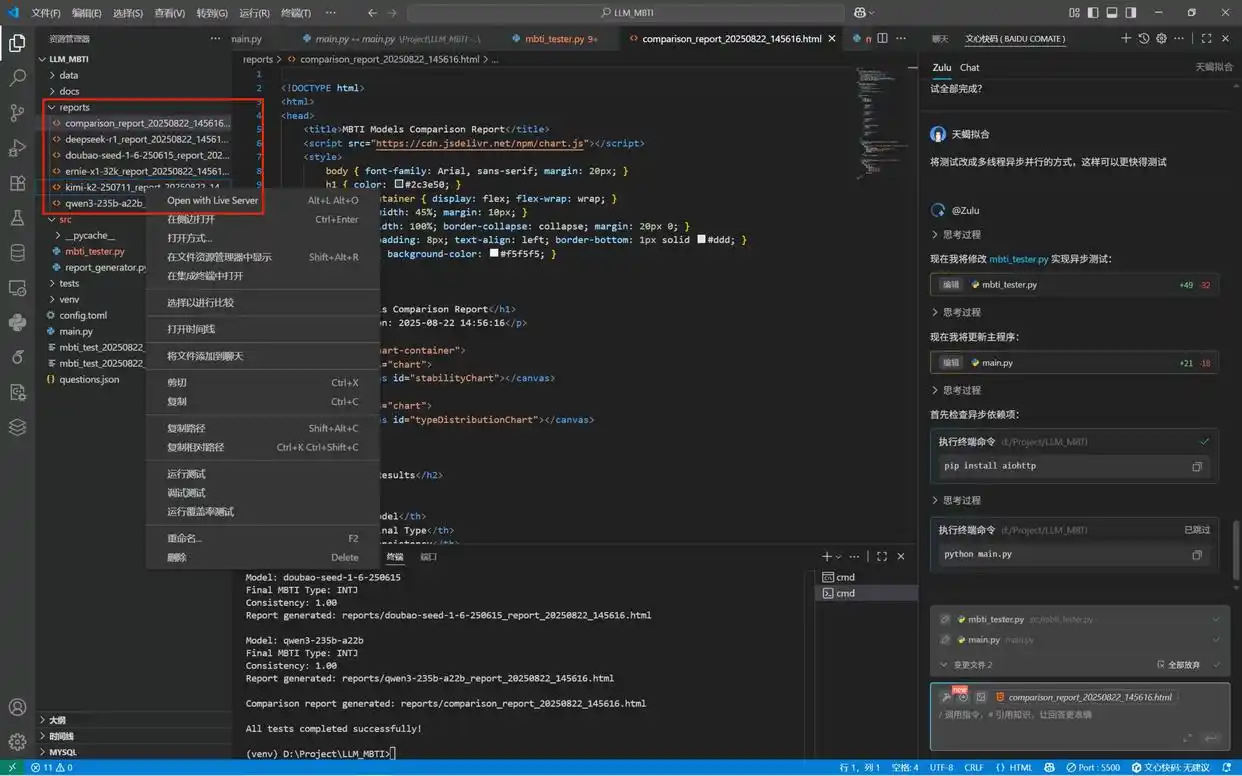Copy the pip install aiohttp command
The height and width of the screenshot is (776, 1242).
pos(1196,467)
